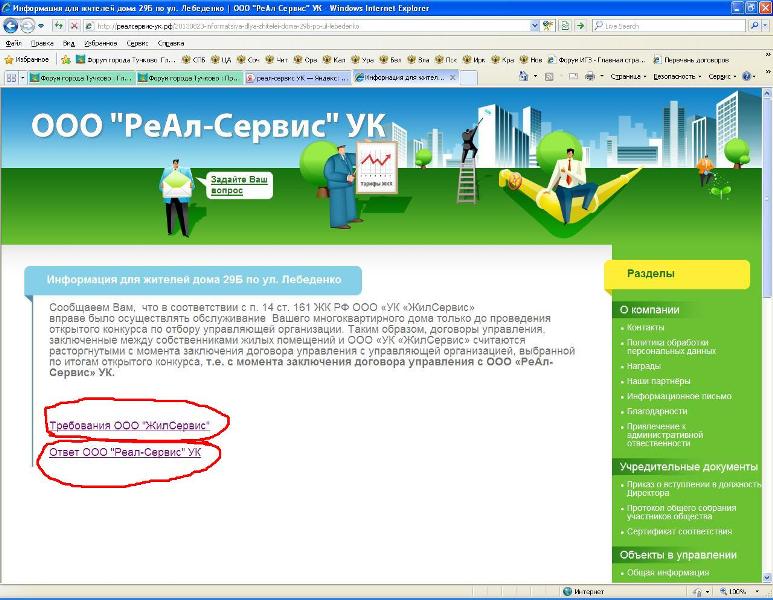
Task: Click the Help question mark icon
Action: 746,76
